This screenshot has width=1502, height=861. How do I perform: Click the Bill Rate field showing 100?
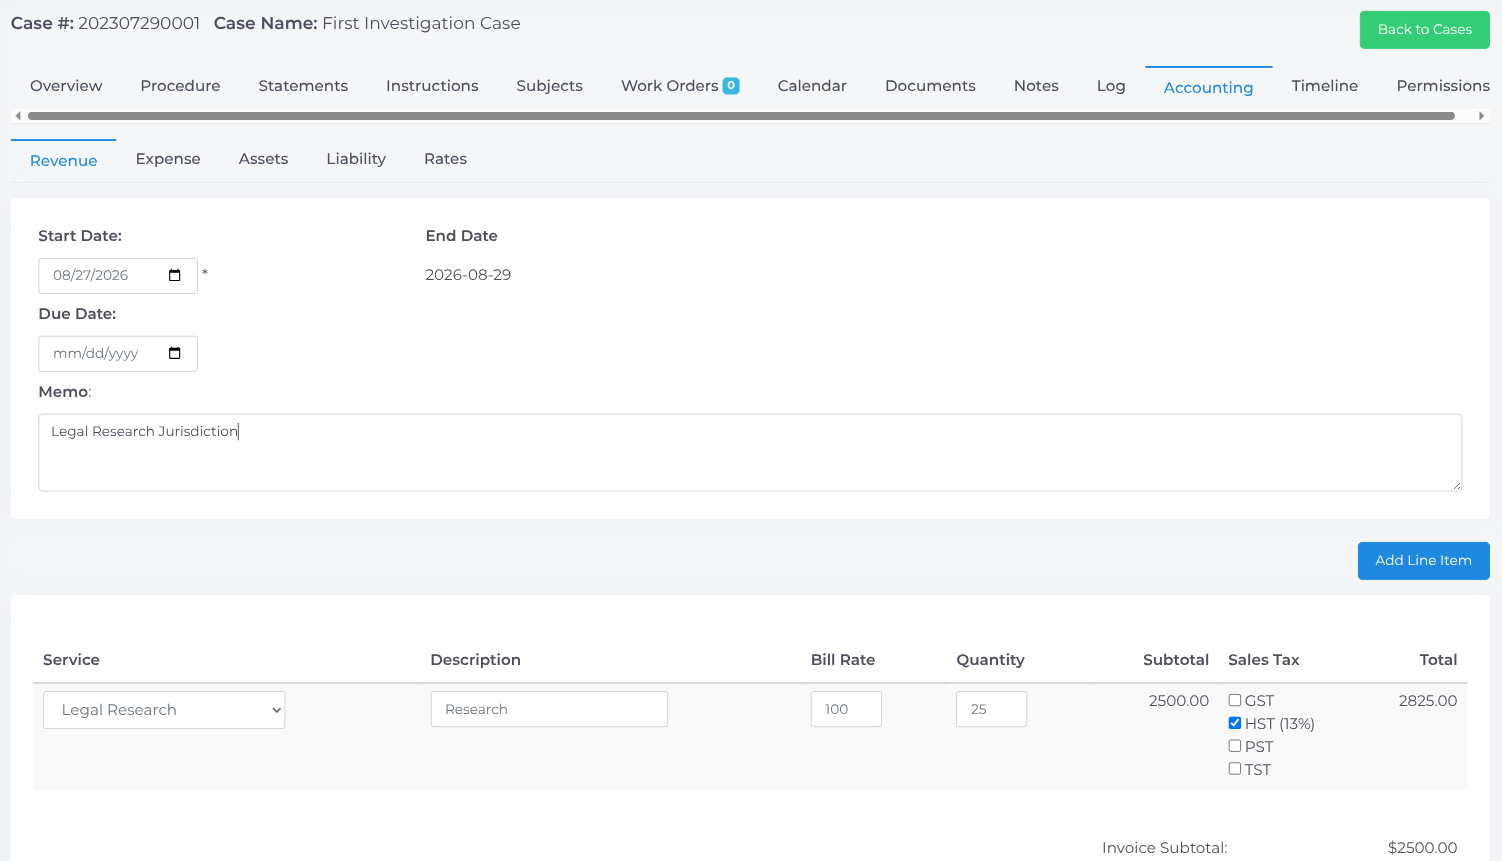[846, 709]
